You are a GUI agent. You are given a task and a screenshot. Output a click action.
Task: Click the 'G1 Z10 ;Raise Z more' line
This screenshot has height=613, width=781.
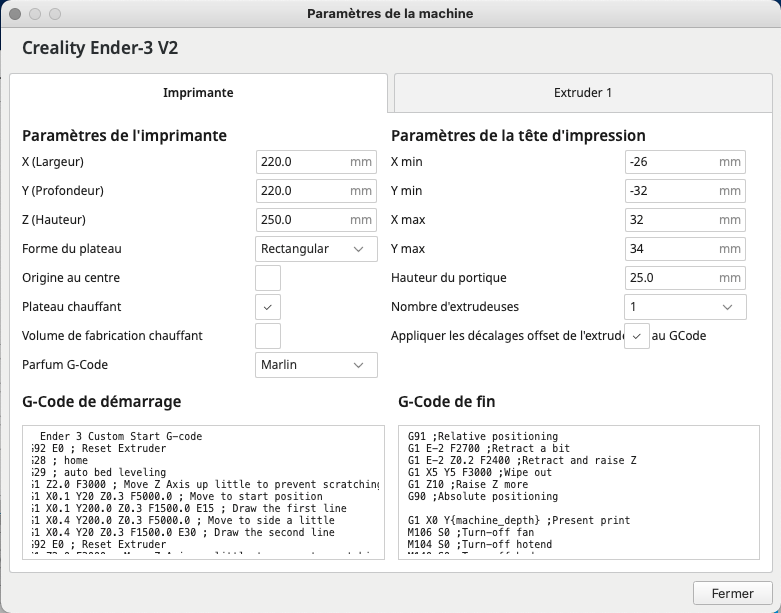[x=468, y=484]
